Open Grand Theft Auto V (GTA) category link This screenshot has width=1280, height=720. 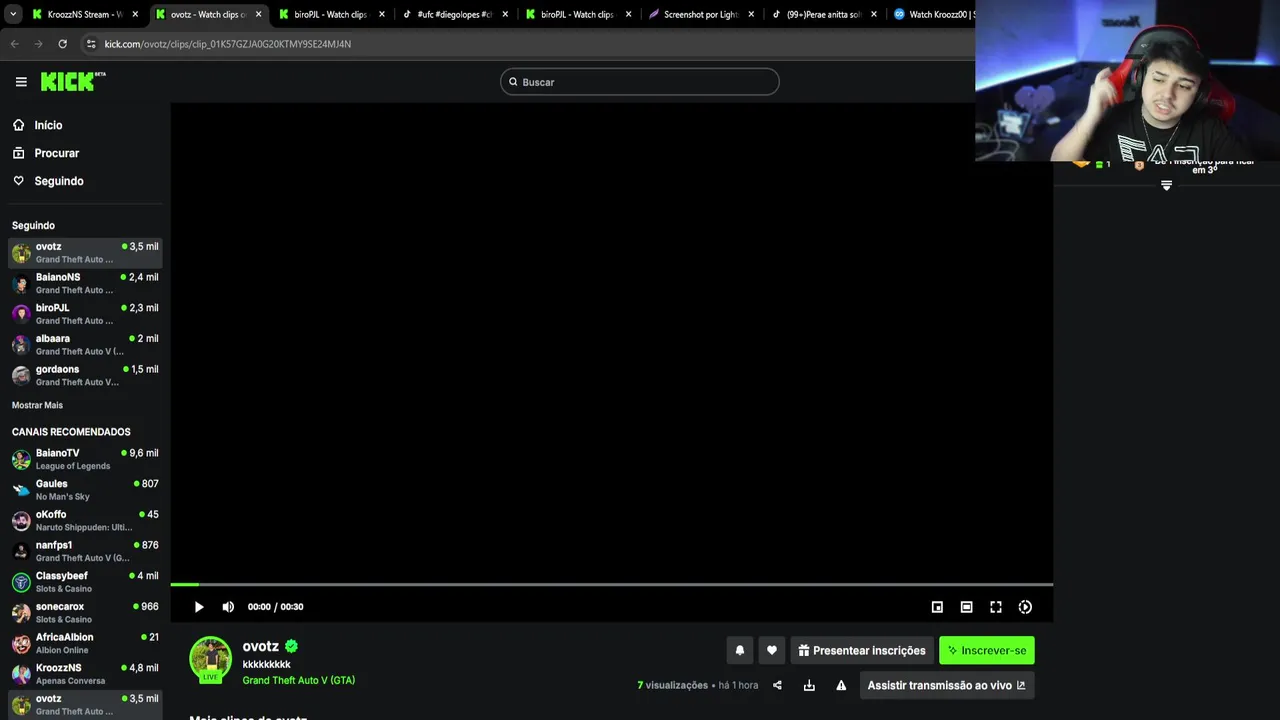point(298,680)
